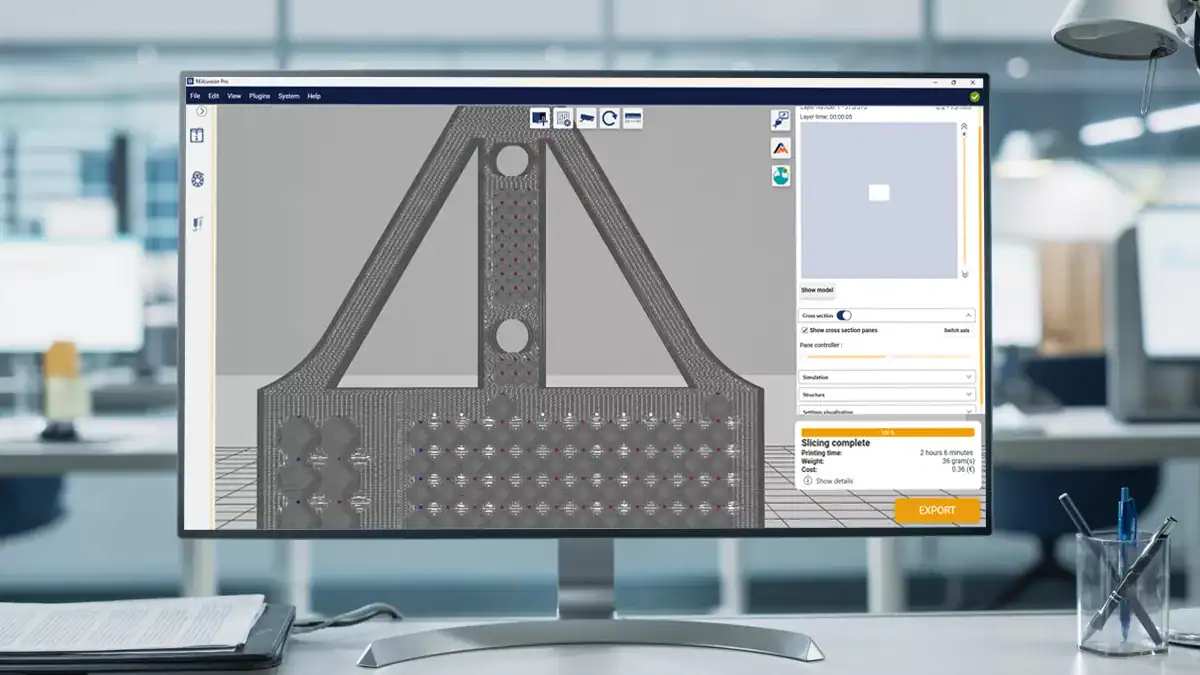1200x675 pixels.
Task: Select the filament spool icon in the sidebar
Action: click(196, 178)
